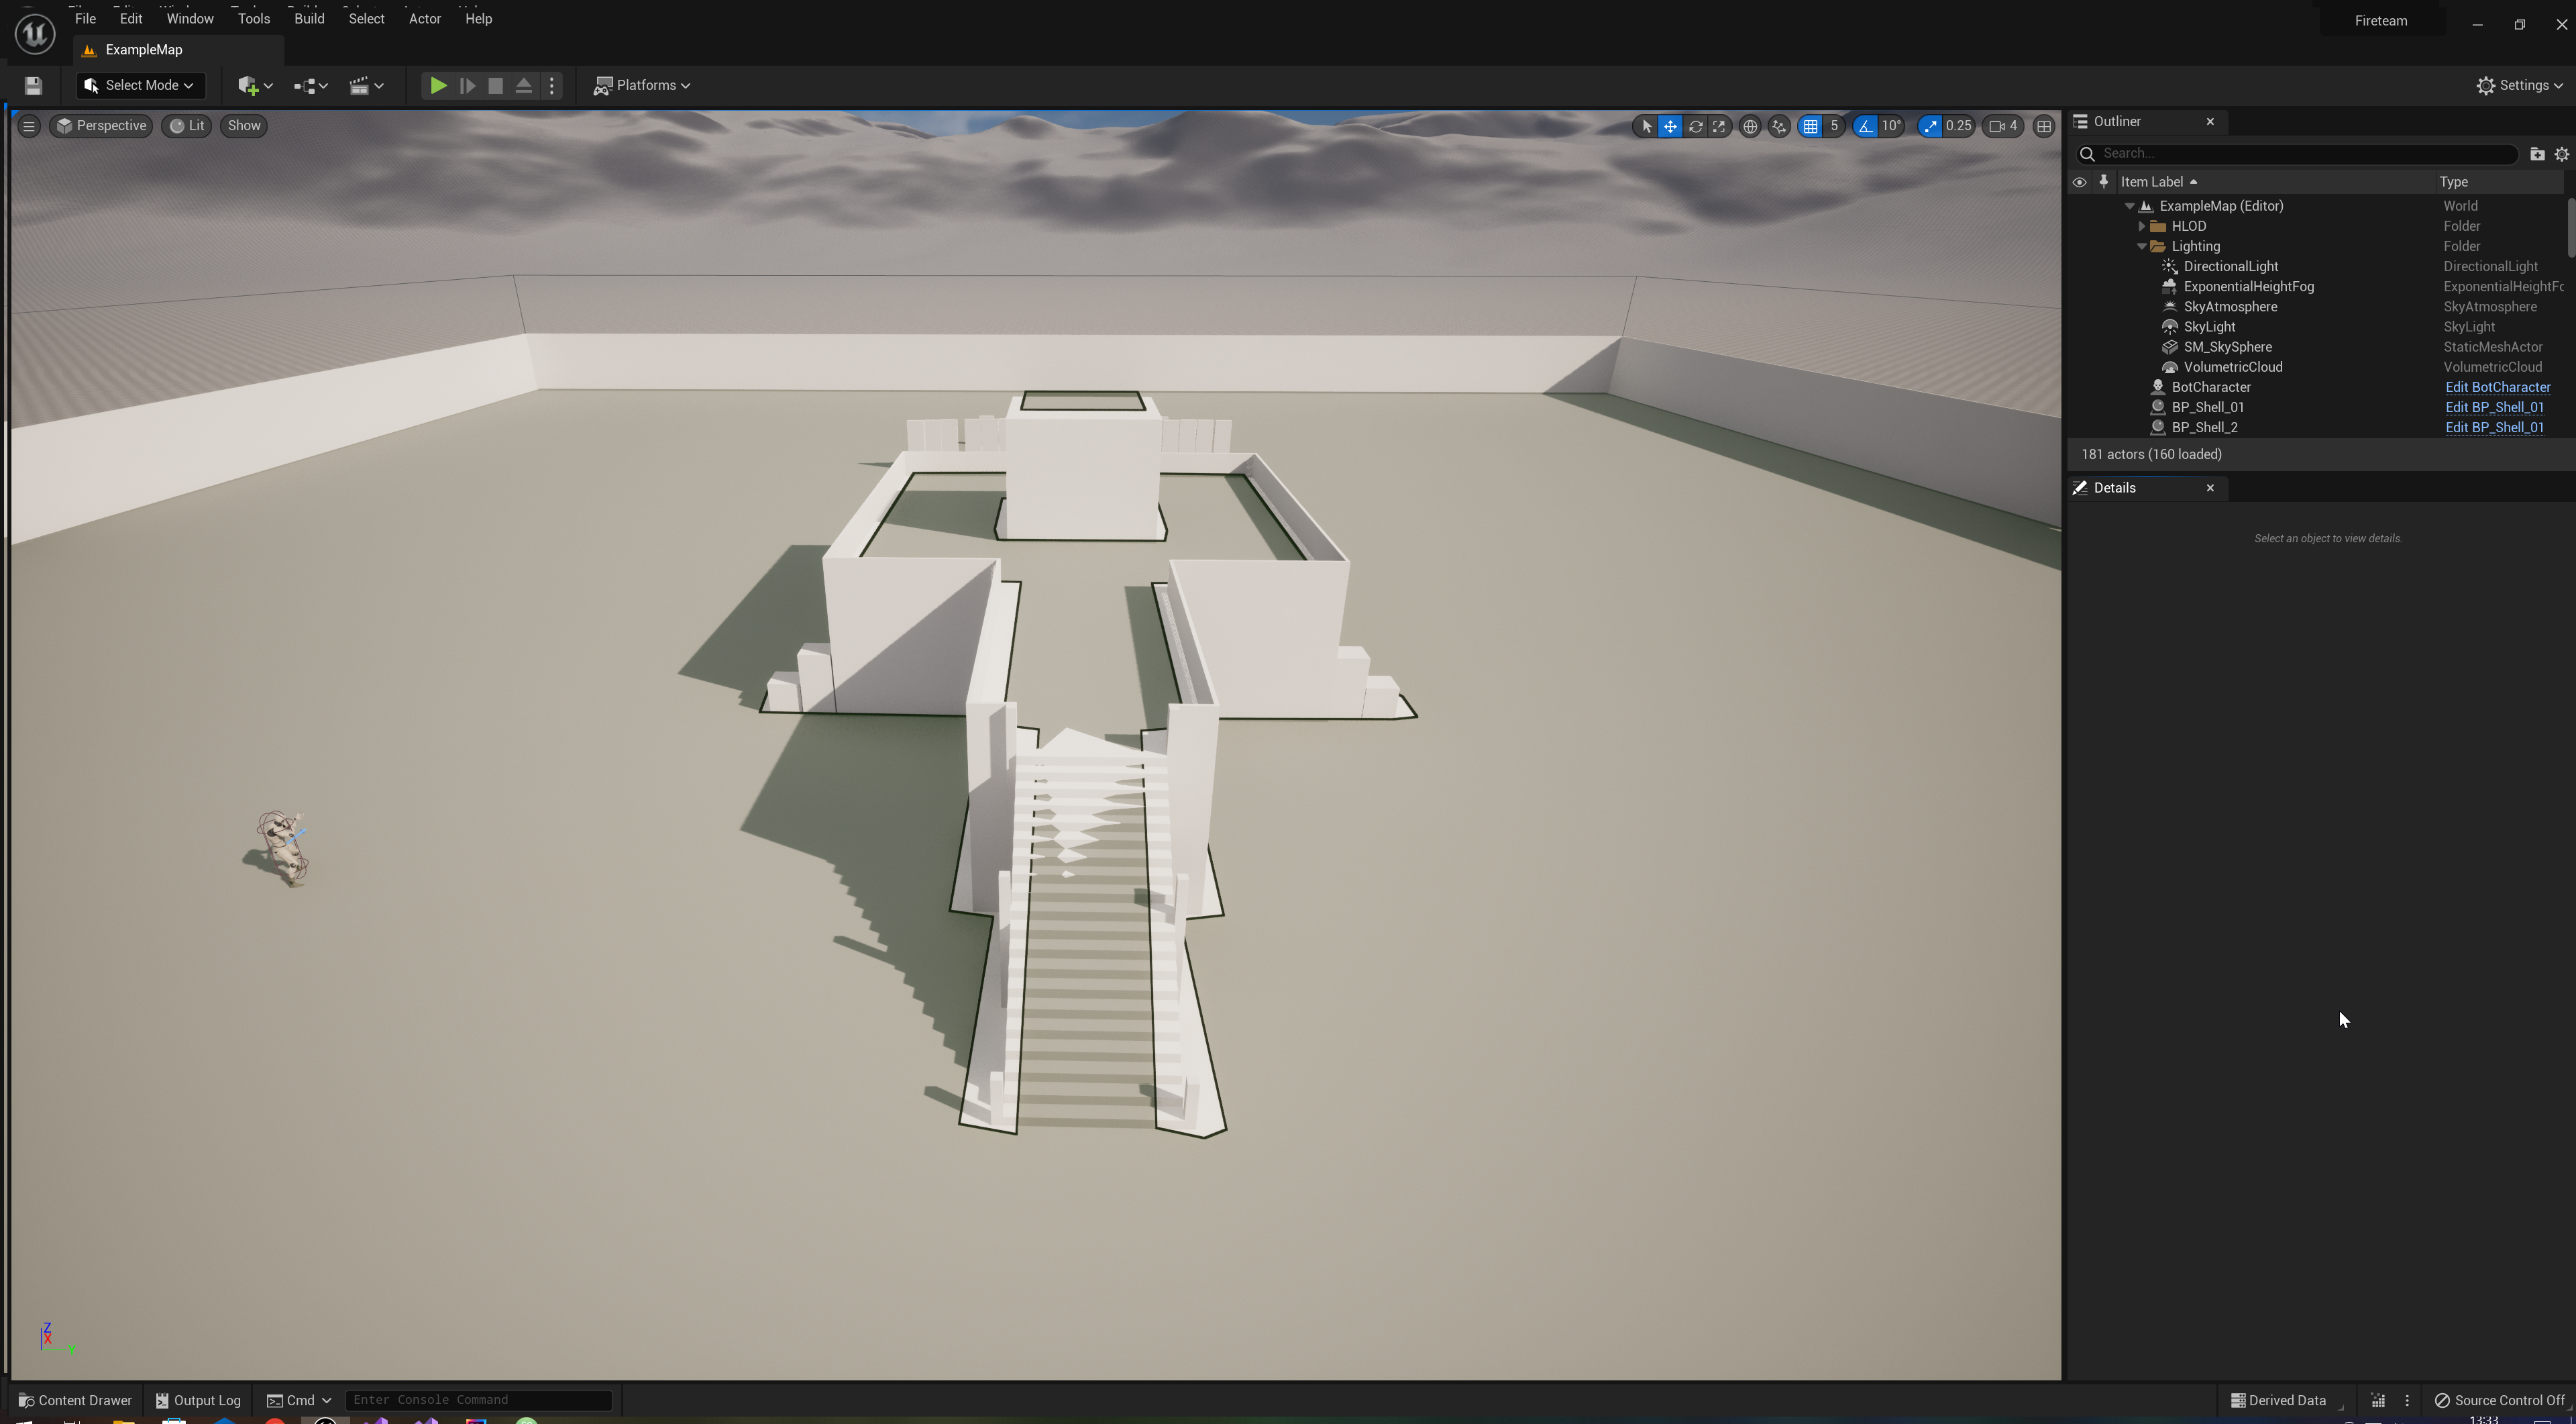Click the skip frame playback button
Screen dimensions: 2576x1424
pyautogui.click(x=466, y=85)
